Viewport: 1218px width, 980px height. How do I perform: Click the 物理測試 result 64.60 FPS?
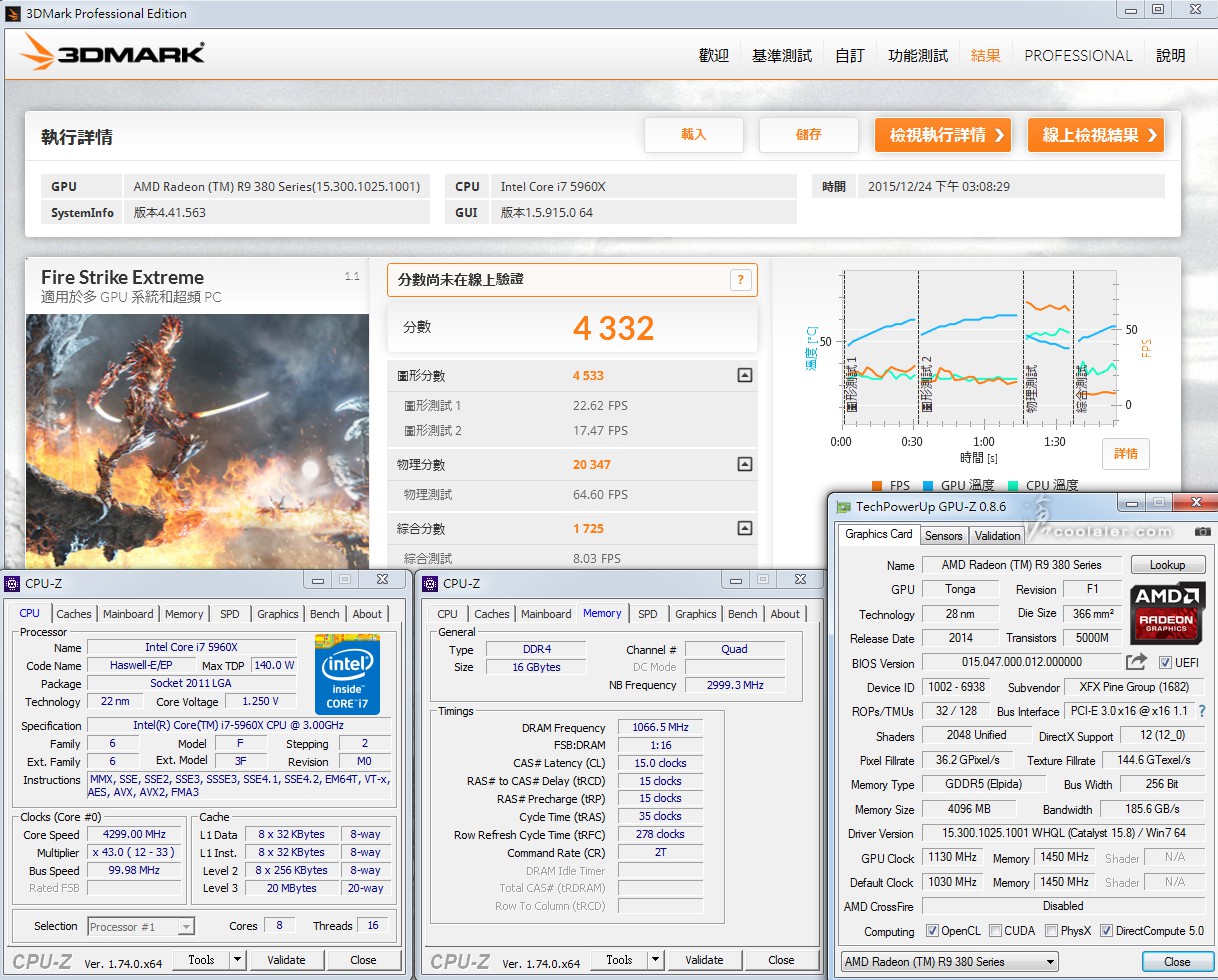(600, 495)
